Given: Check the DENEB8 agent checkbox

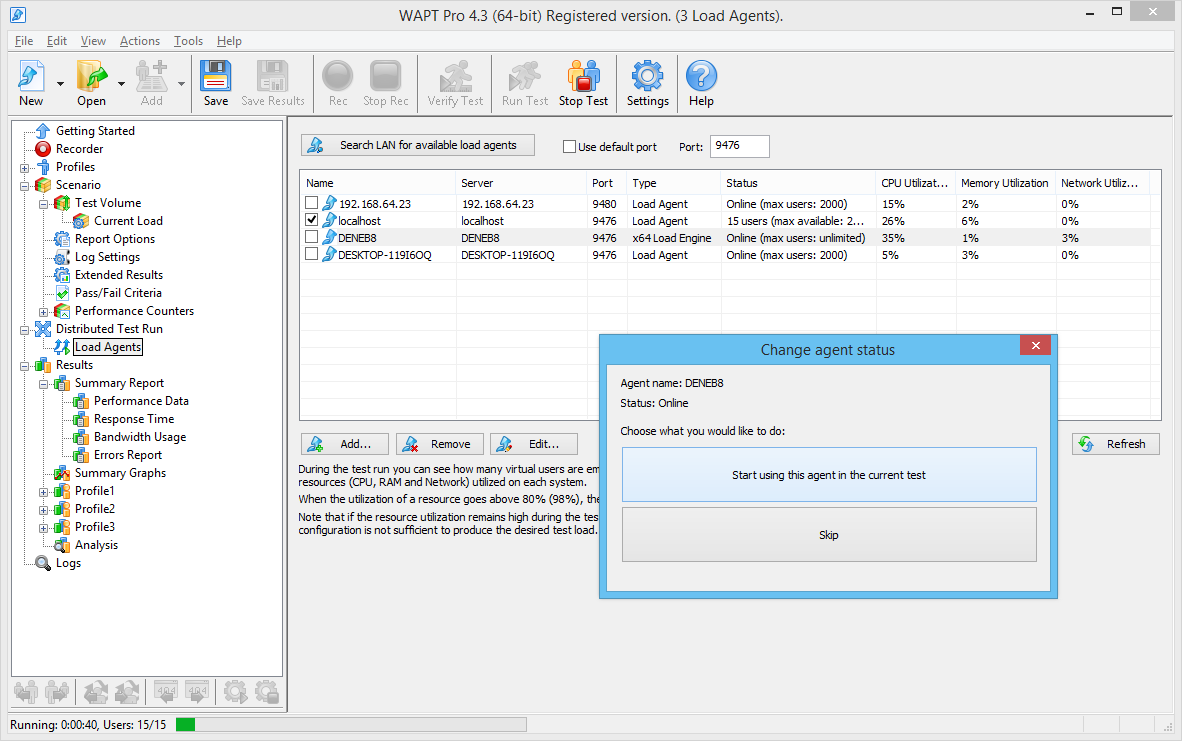Looking at the screenshot, I should [311, 237].
